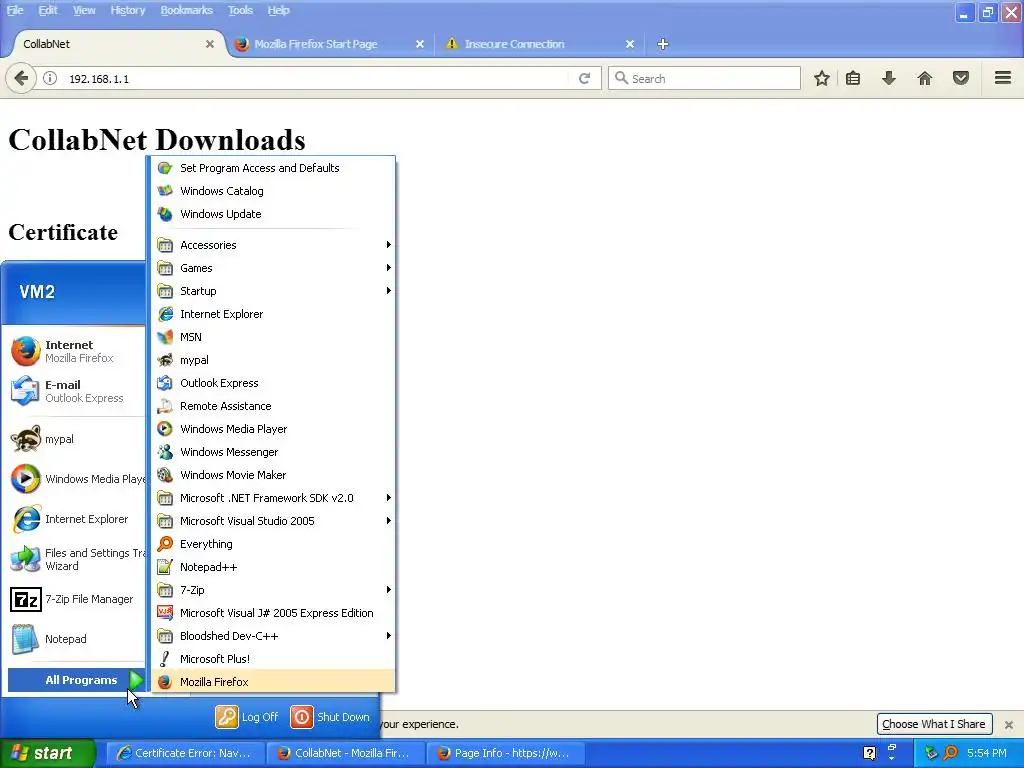This screenshot has height=768, width=1024.
Task: Launch Windows Movie Maker
Action: (x=273, y=475)
